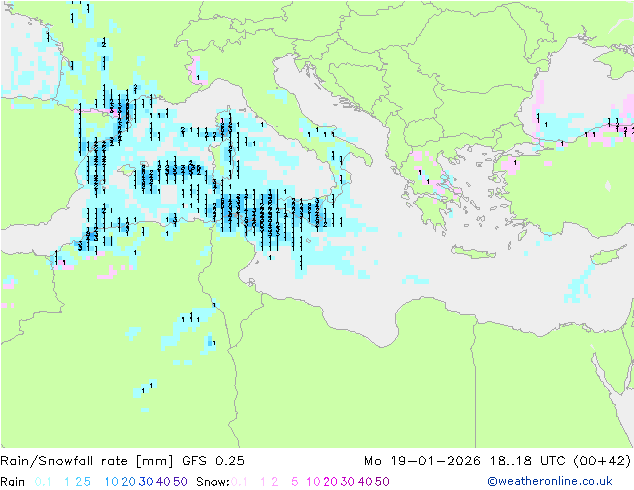Click the 'GFS 0.25' model label

[x=213, y=461]
